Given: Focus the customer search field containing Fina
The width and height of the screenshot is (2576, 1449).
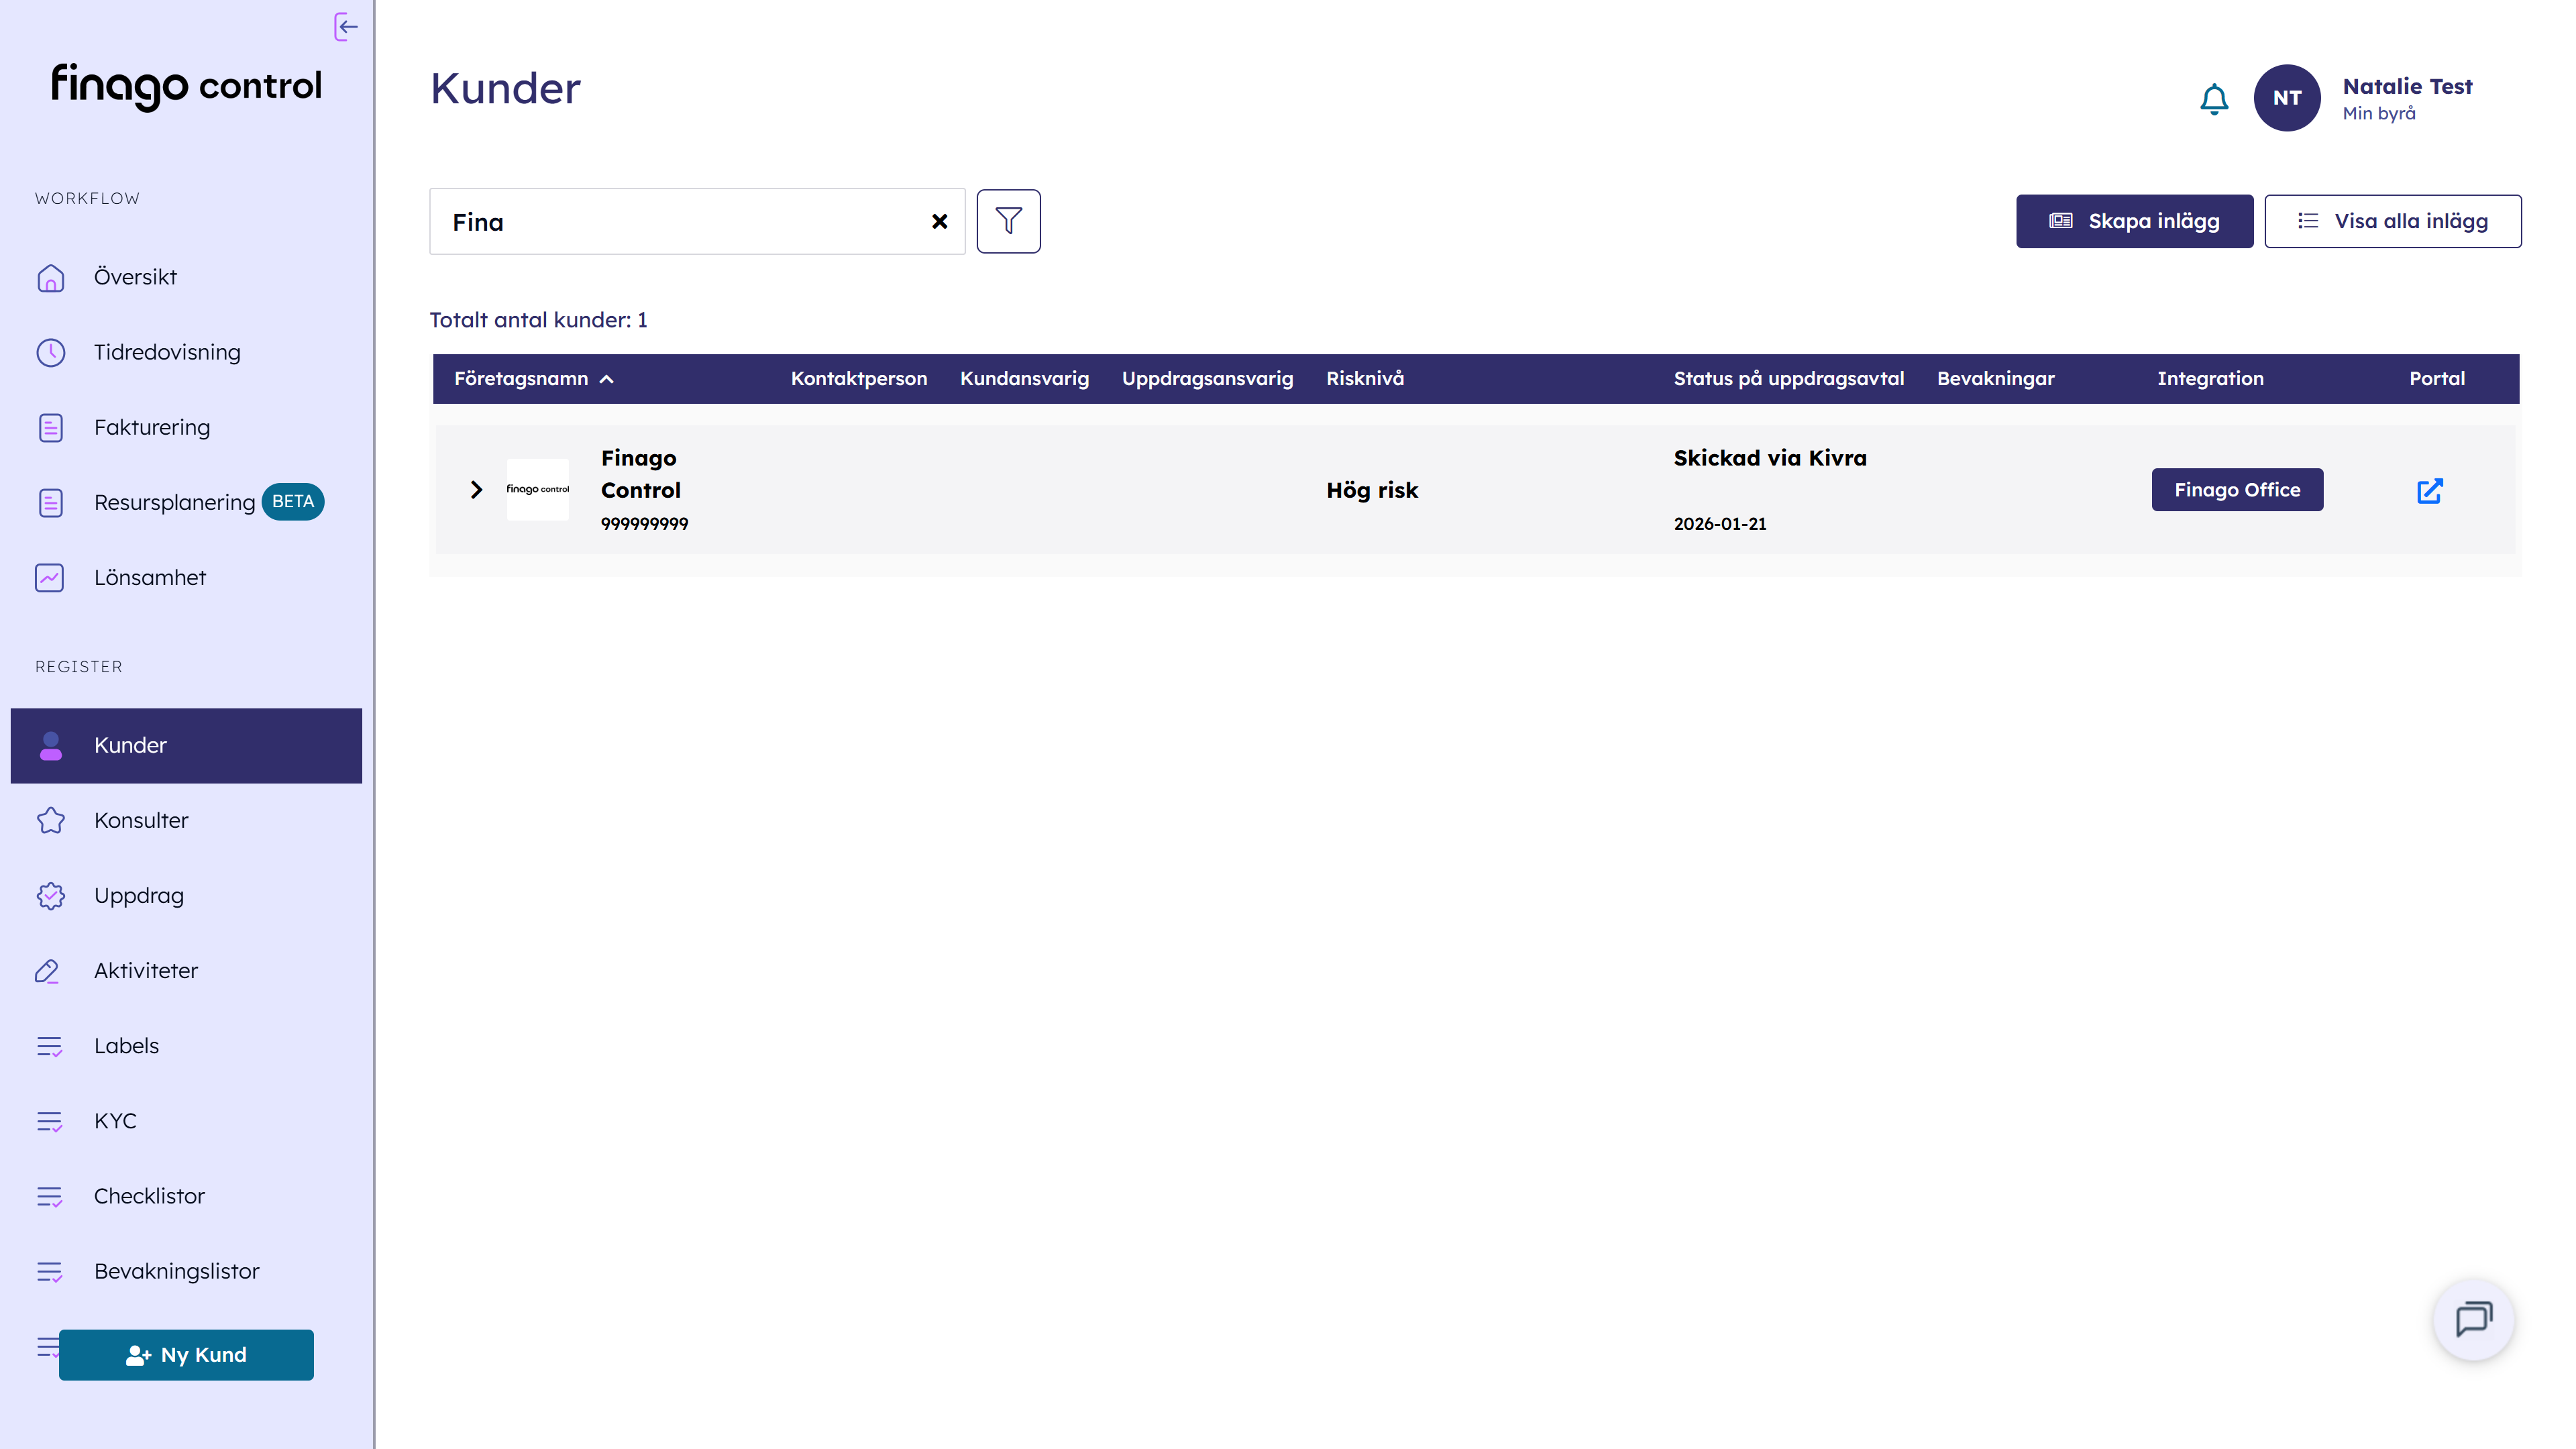Looking at the screenshot, I should tap(680, 222).
